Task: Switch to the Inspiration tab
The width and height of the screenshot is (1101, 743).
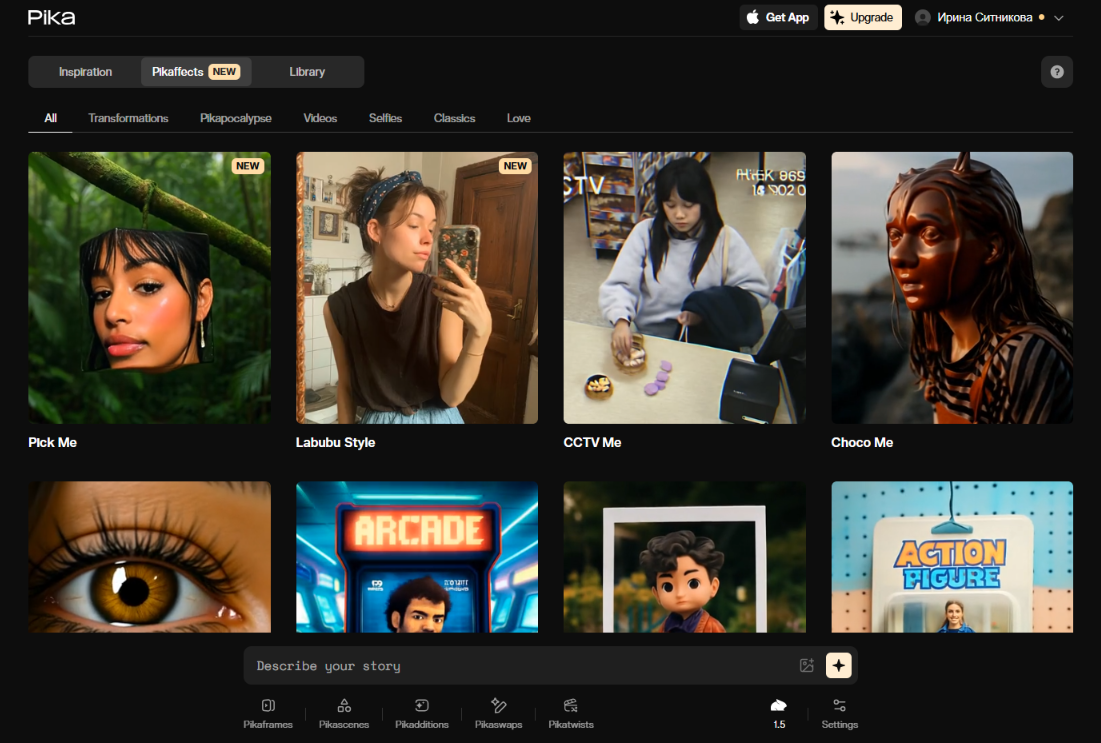Action: 85,72
